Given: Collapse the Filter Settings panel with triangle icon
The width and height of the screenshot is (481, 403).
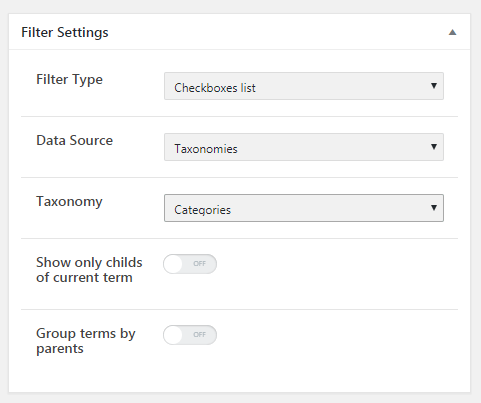Looking at the screenshot, I should click(452, 32).
